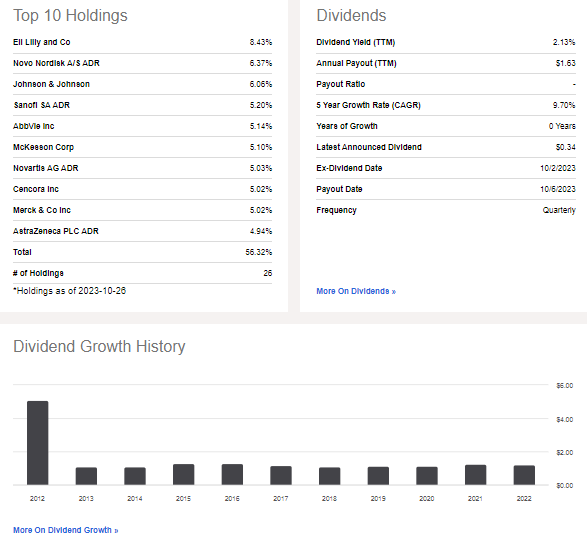Click the Years of Growth label
Screen dimensions: 587x547
tap(347, 126)
